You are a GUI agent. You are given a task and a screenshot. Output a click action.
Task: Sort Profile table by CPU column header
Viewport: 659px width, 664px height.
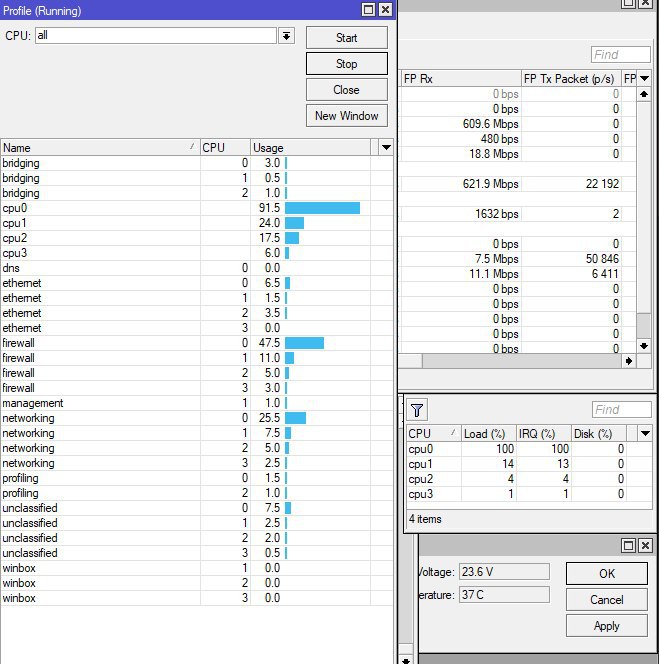(225, 148)
